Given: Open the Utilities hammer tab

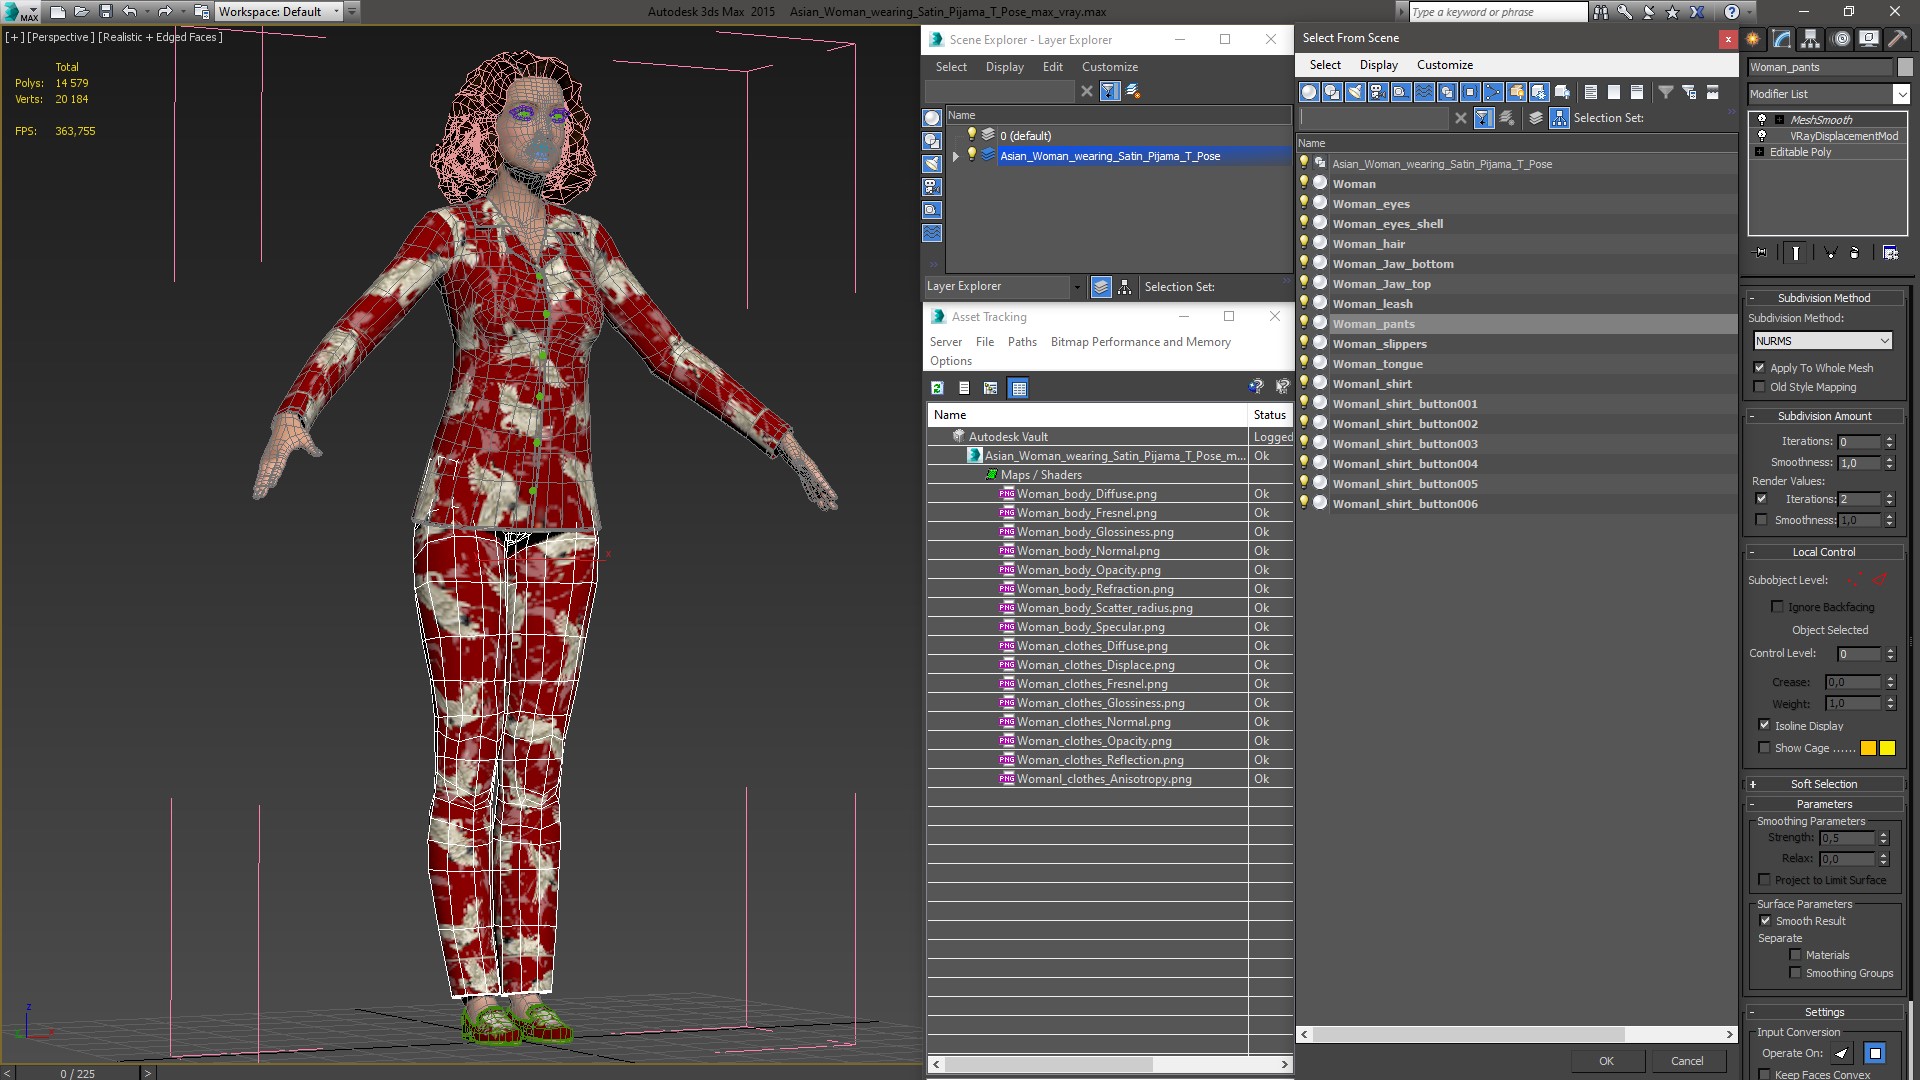Looking at the screenshot, I should click(1897, 39).
